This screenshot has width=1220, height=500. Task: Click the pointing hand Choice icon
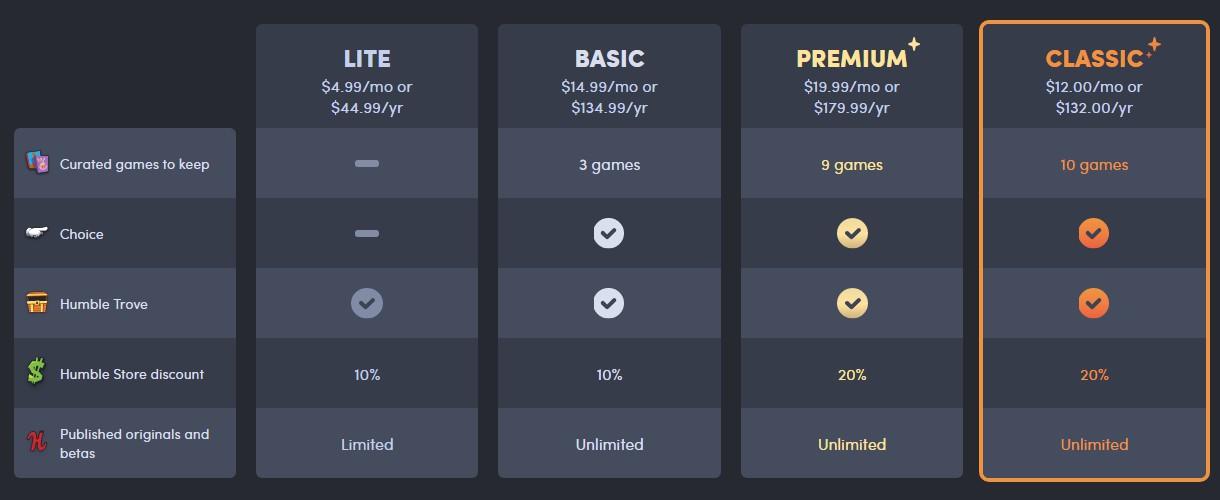37,233
